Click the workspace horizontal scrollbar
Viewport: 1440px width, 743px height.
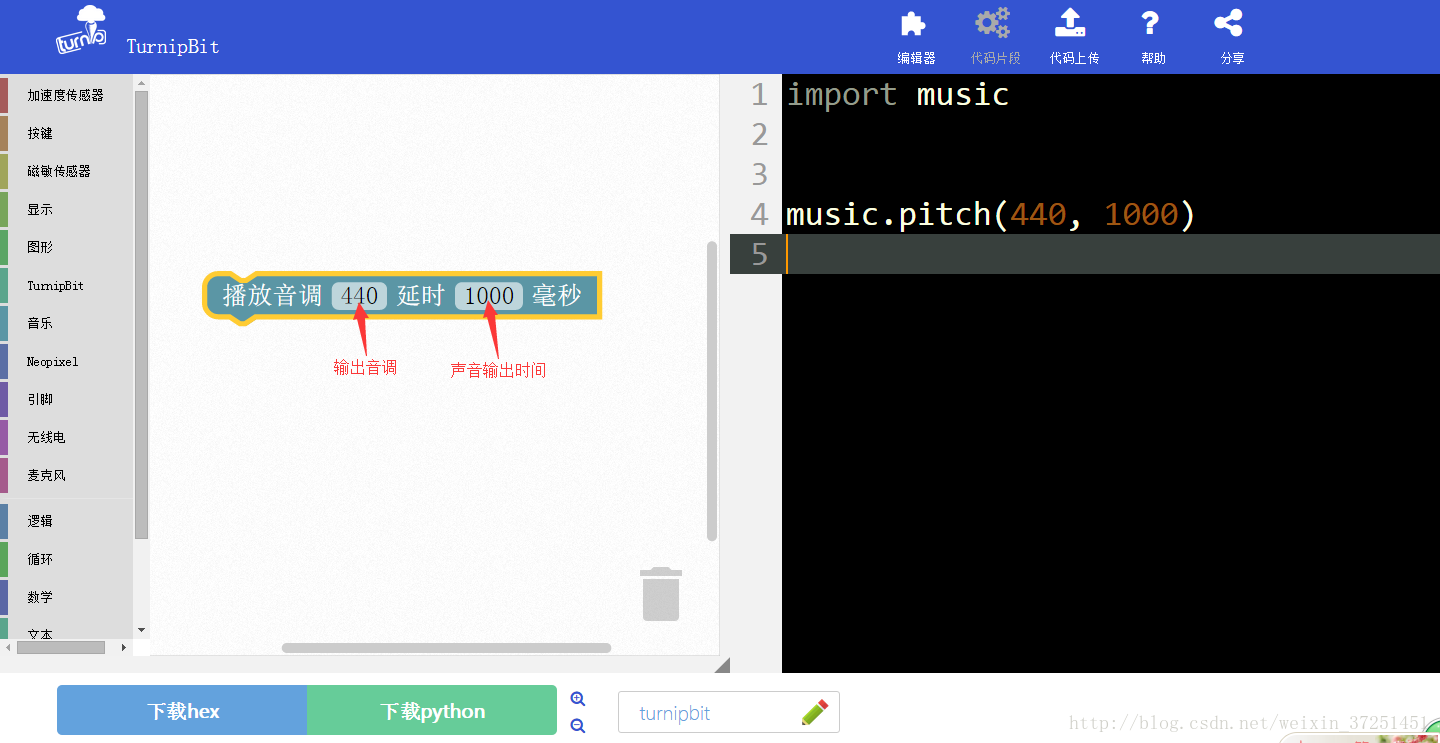click(446, 648)
